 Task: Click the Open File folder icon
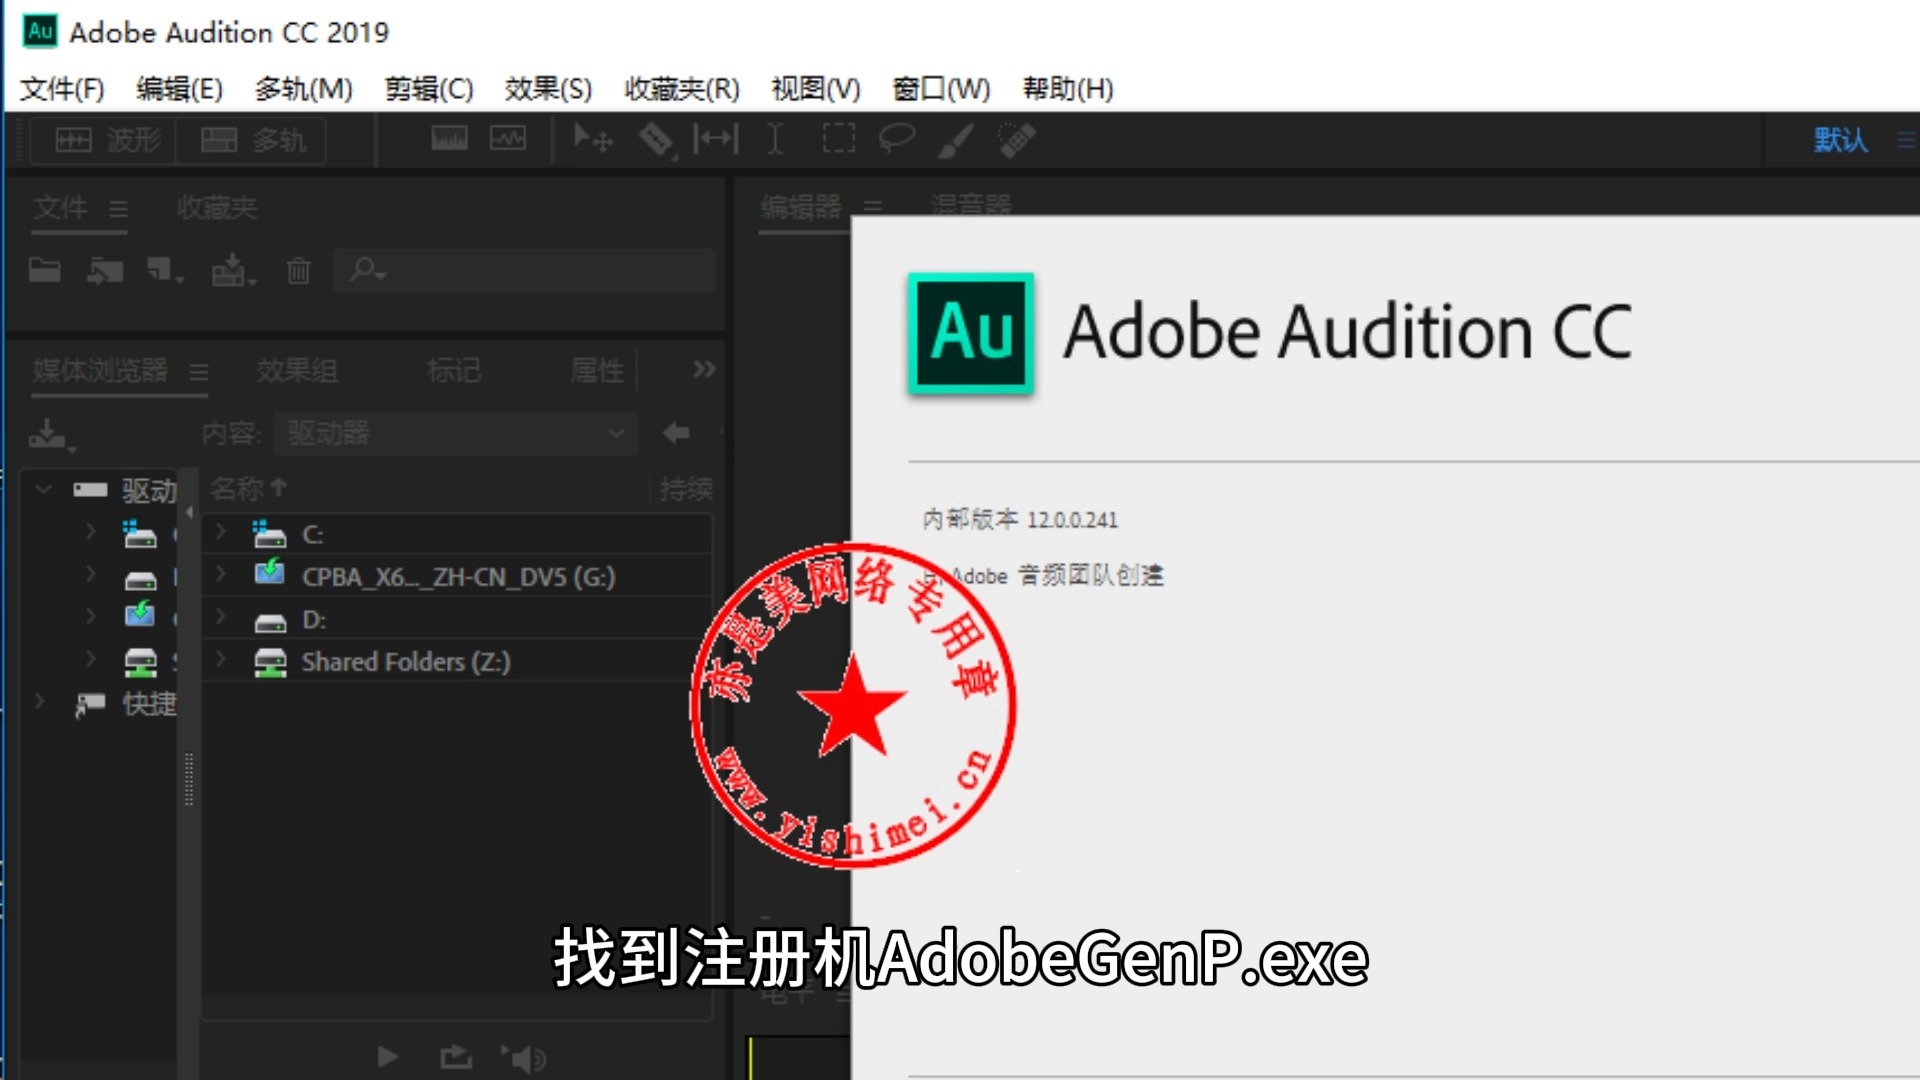45,270
